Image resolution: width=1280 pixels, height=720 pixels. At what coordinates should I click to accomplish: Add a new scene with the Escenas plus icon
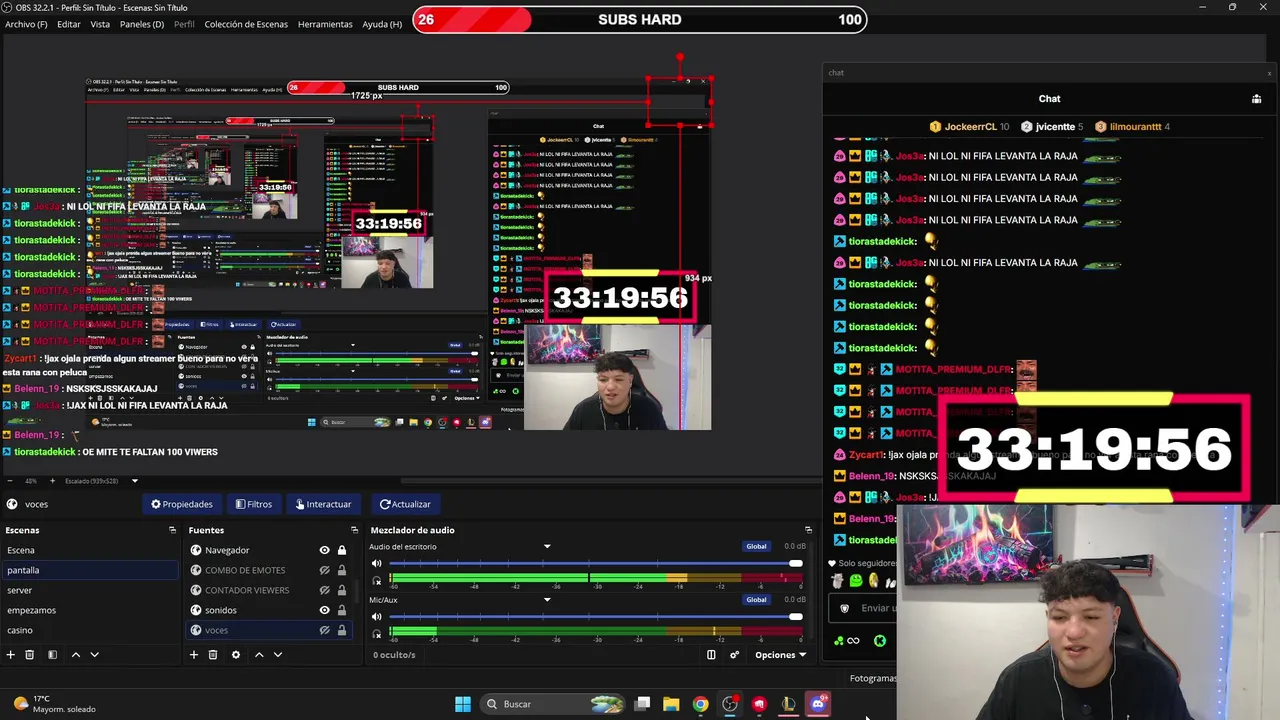pyautogui.click(x=11, y=655)
